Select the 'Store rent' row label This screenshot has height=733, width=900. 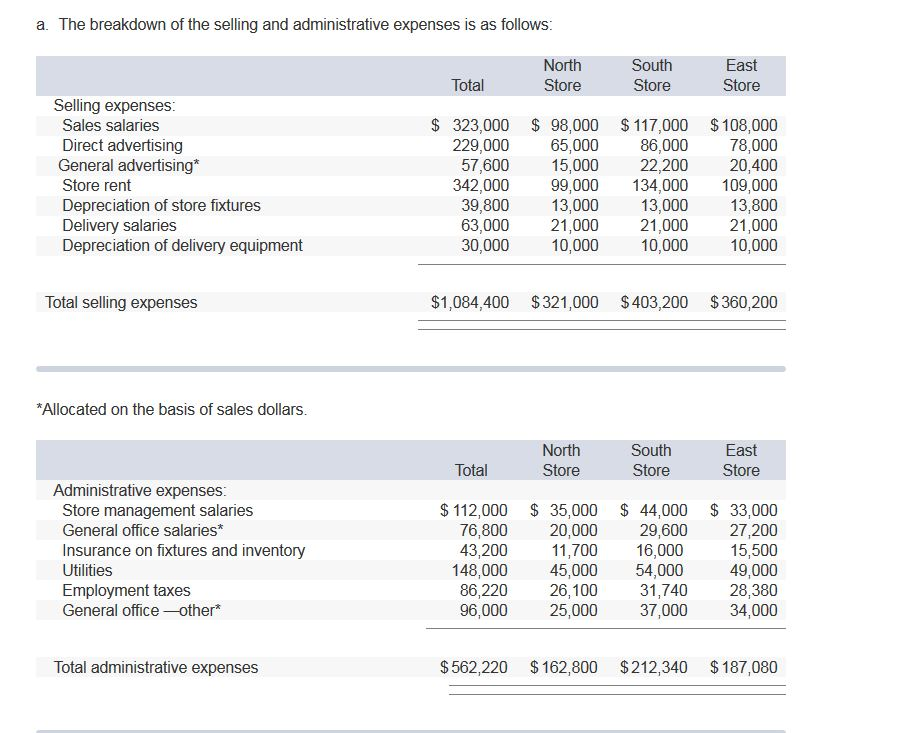point(96,185)
